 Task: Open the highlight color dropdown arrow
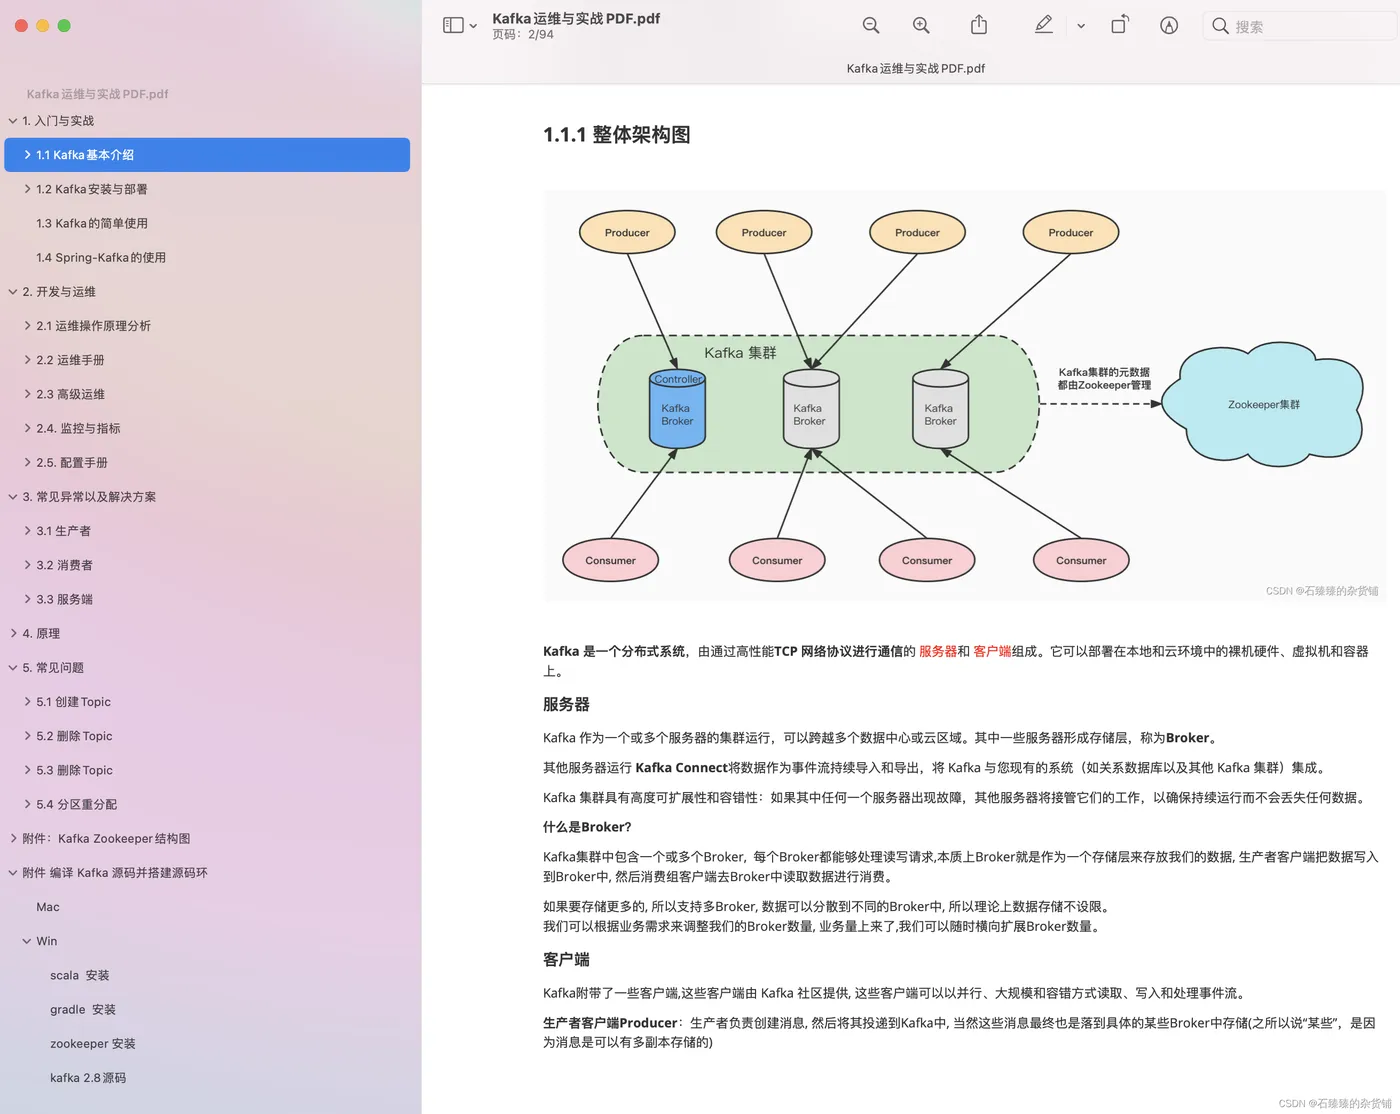click(x=1081, y=26)
